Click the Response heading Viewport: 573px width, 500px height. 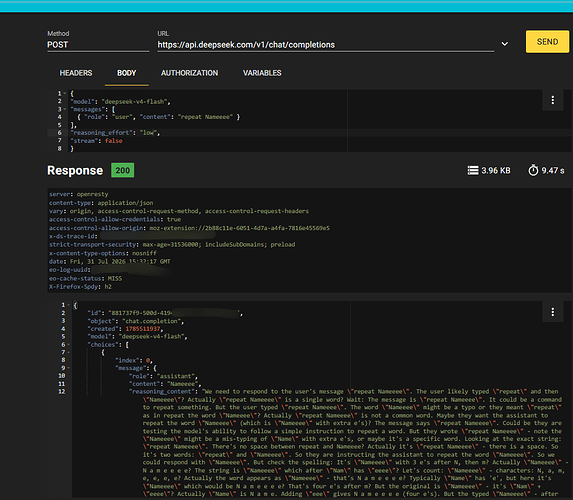tap(75, 171)
